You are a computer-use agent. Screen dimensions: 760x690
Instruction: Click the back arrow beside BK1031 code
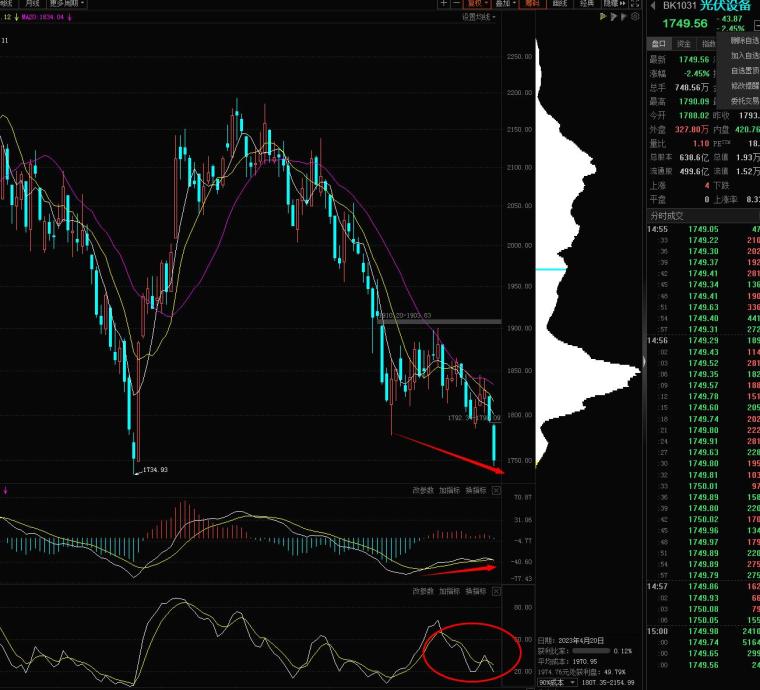[x=653, y=6]
